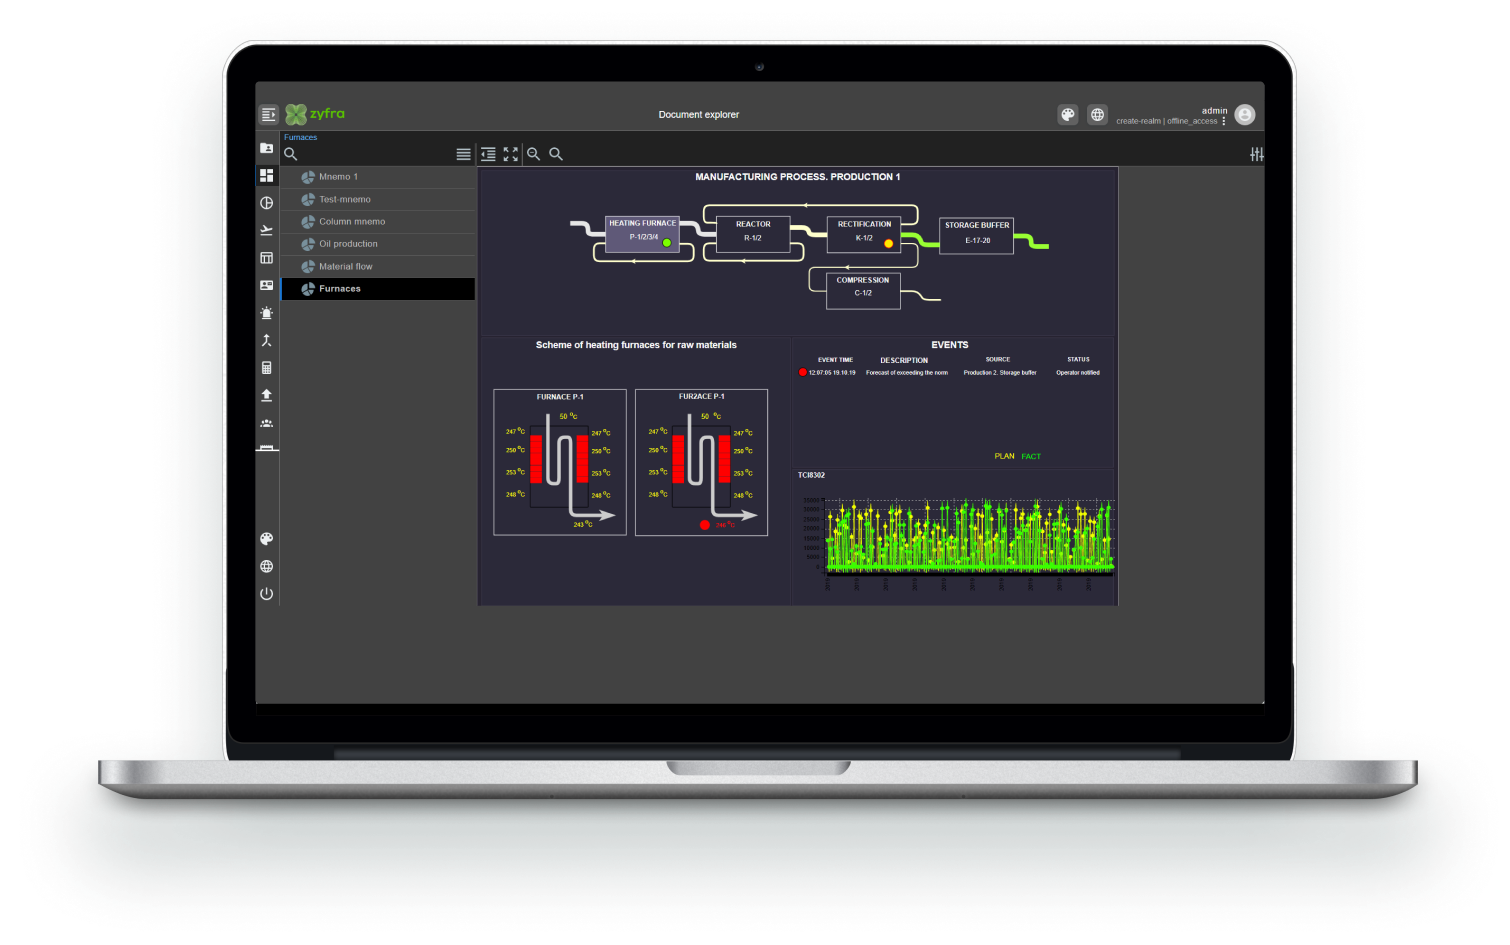Collapse the document tree panel
Viewport: 1510px width, 945px height.
click(488, 154)
